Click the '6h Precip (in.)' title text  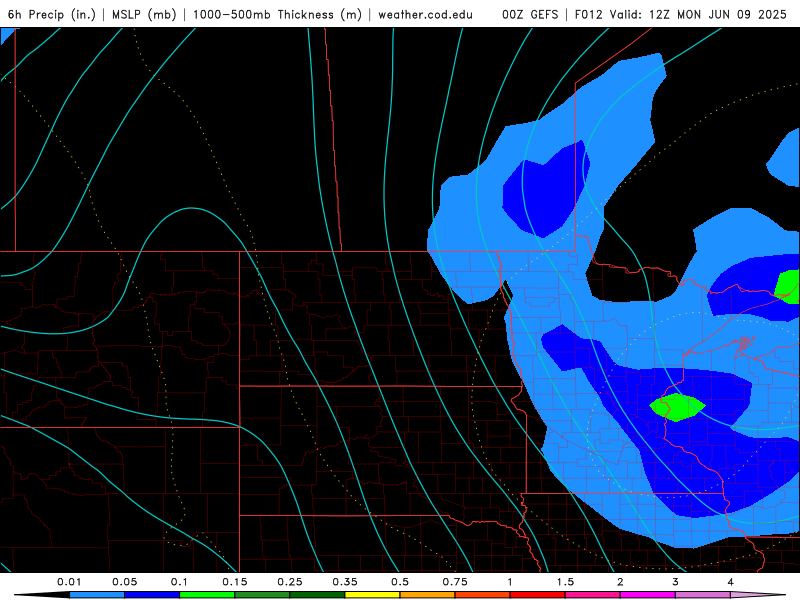[52, 14]
